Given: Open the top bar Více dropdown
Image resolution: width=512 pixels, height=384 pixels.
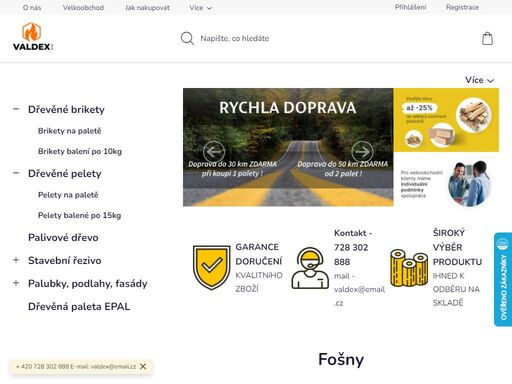Looking at the screenshot, I should [200, 7].
